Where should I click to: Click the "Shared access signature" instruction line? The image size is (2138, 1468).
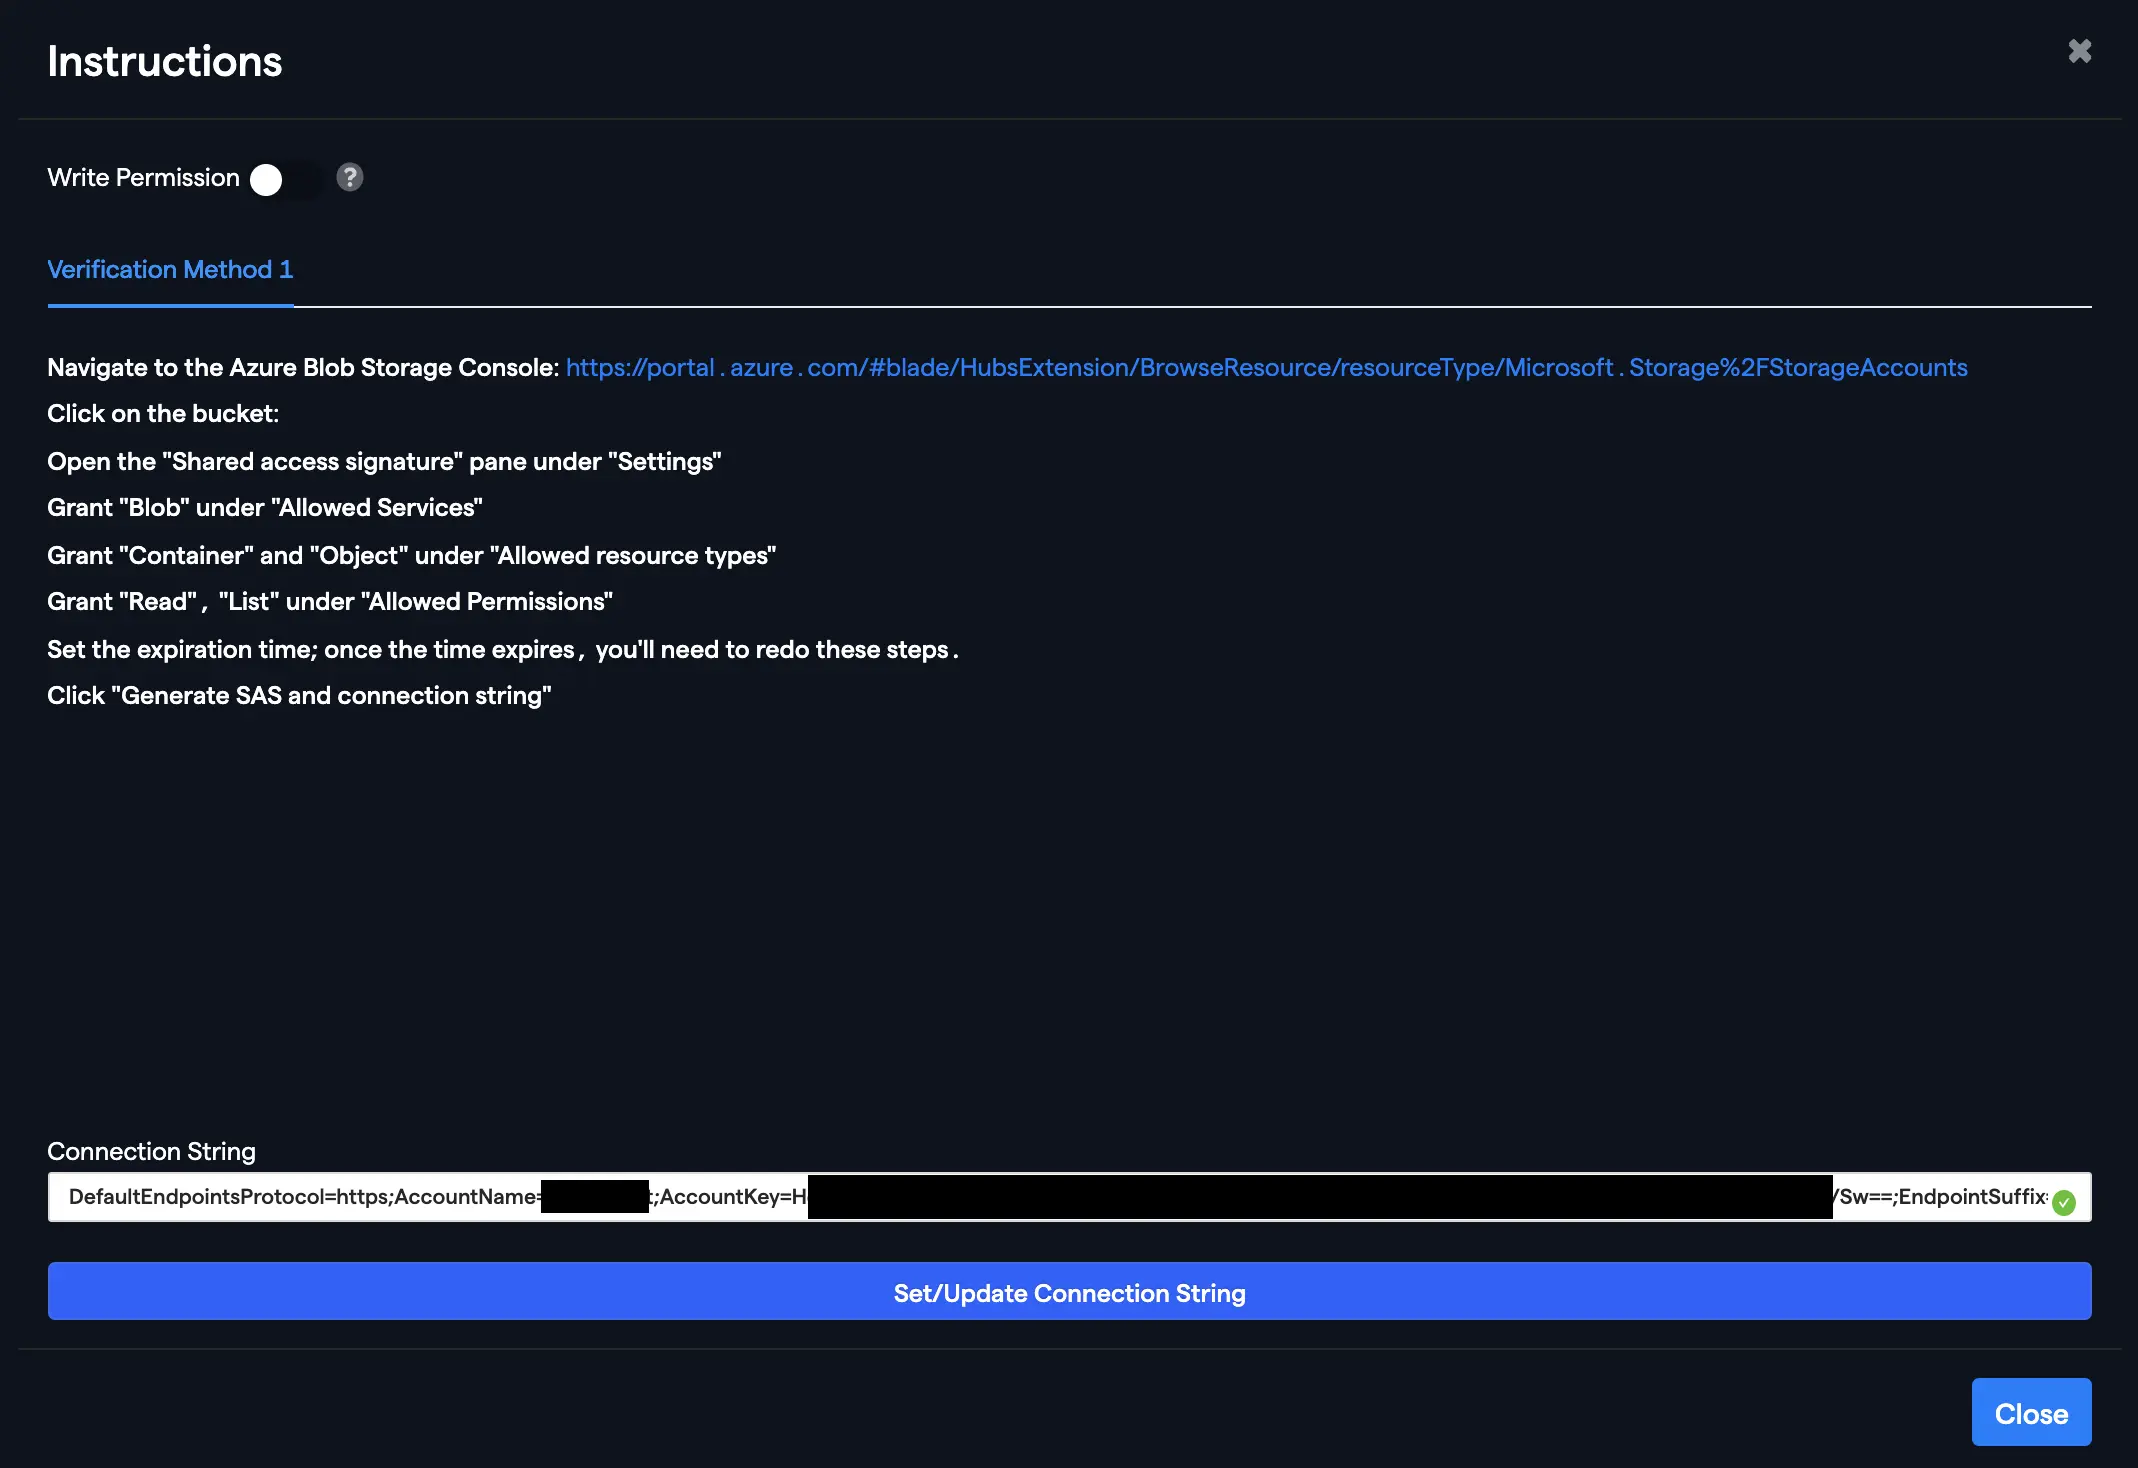(x=384, y=462)
